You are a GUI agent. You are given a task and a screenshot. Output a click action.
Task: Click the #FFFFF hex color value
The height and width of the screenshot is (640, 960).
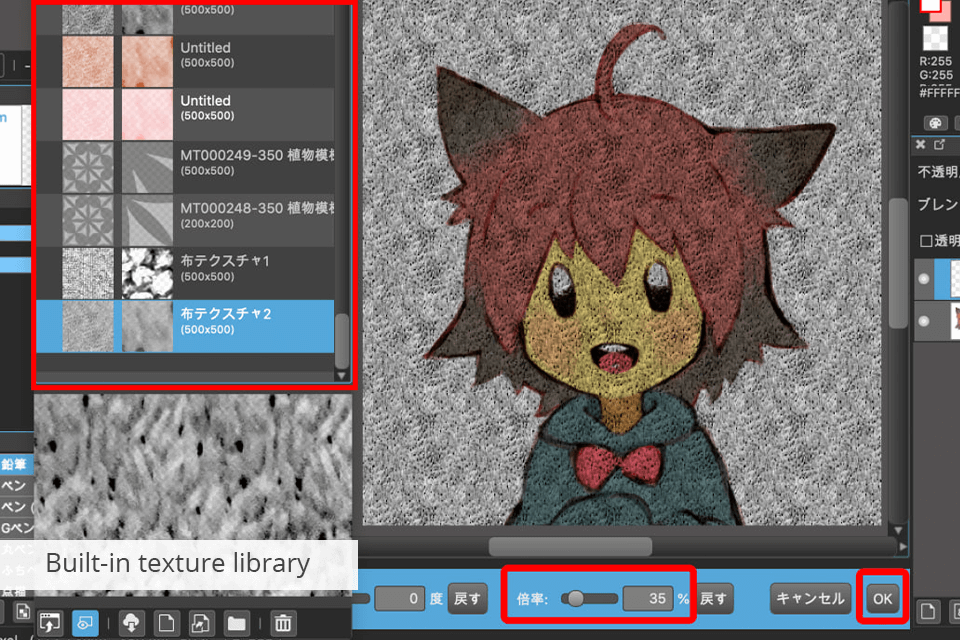[939, 93]
